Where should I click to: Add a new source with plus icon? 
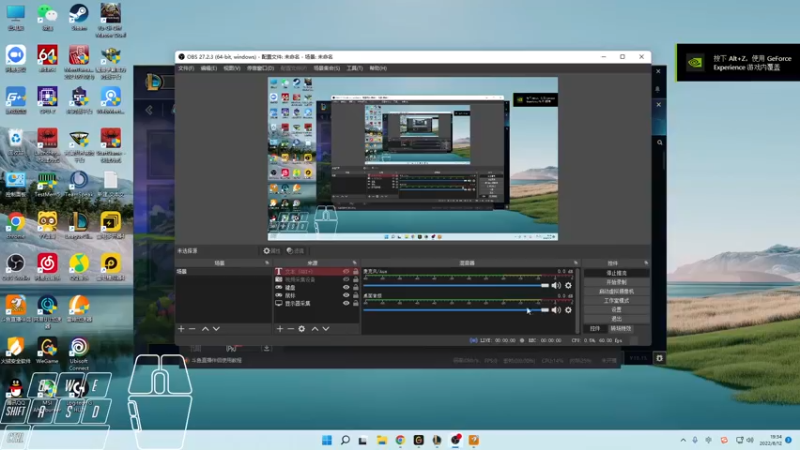[279, 328]
